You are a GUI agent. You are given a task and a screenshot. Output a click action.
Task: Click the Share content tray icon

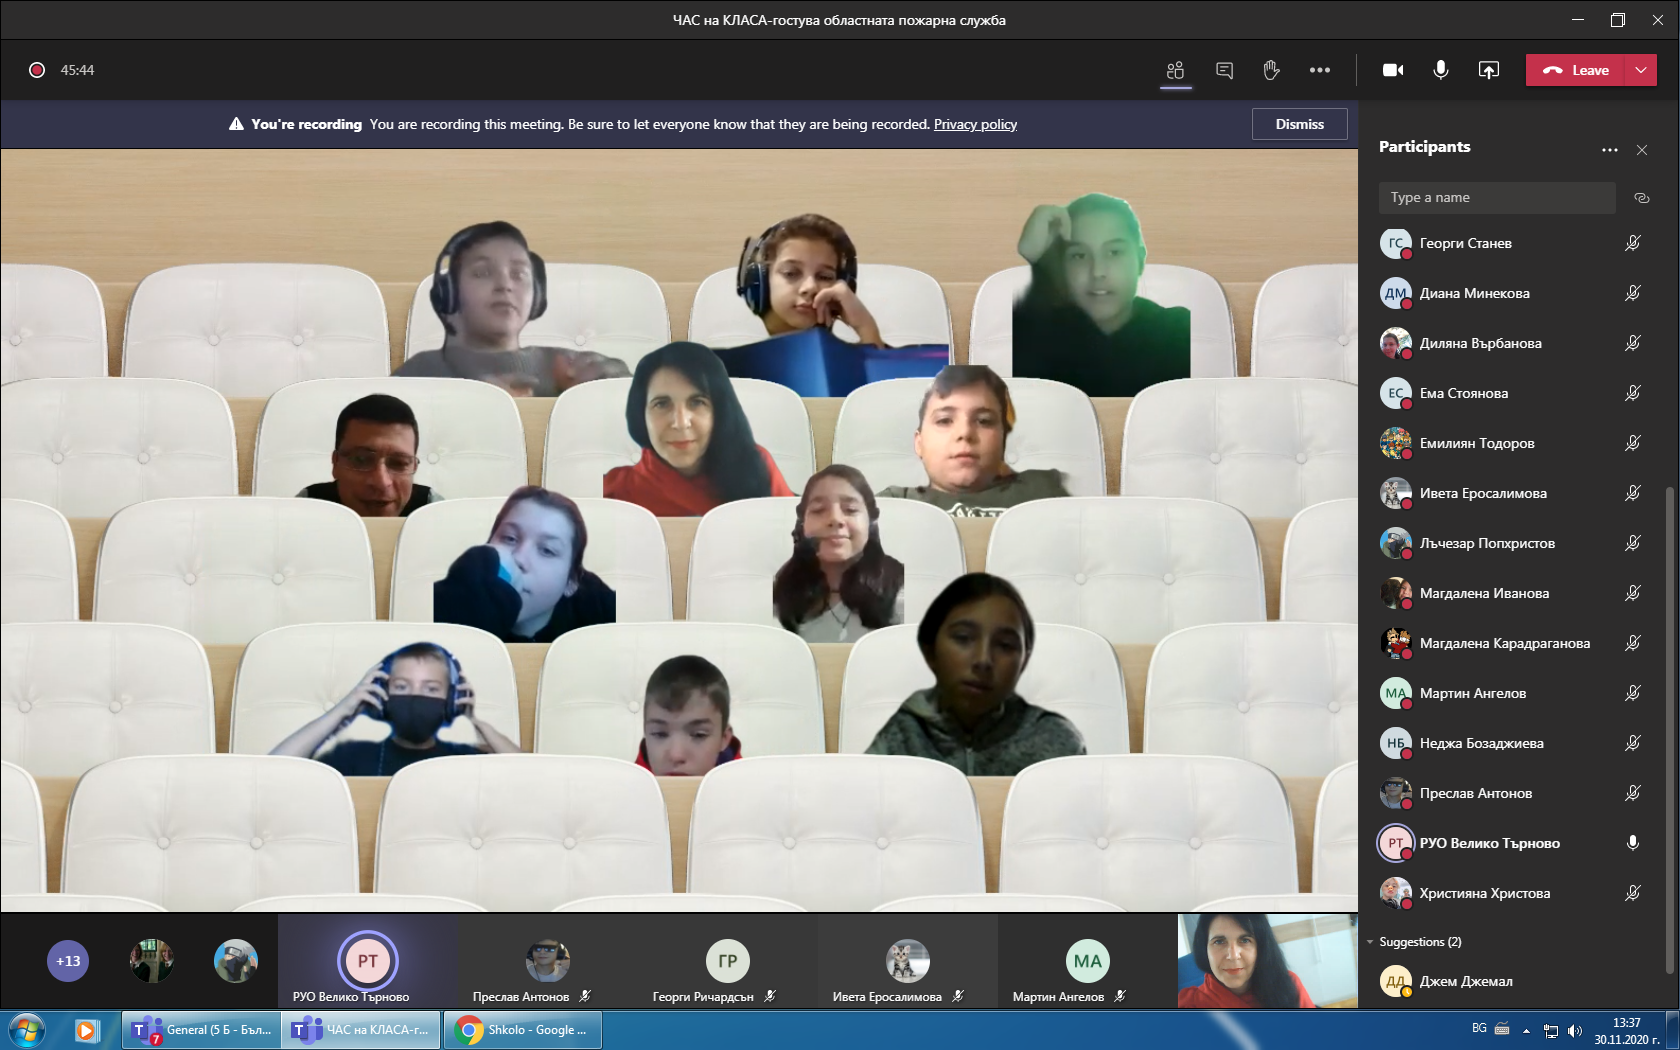[1489, 70]
